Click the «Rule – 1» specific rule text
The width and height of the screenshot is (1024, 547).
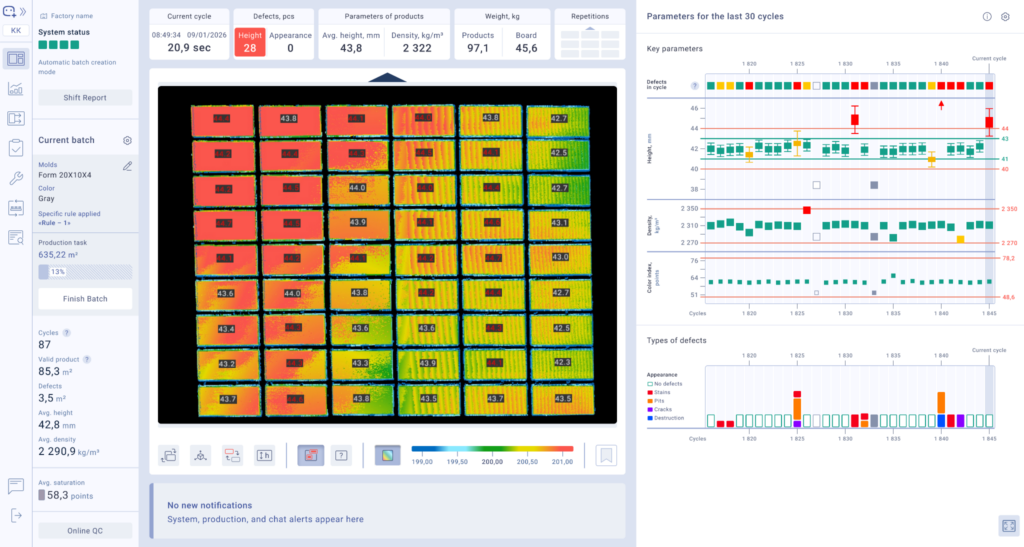[54, 223]
